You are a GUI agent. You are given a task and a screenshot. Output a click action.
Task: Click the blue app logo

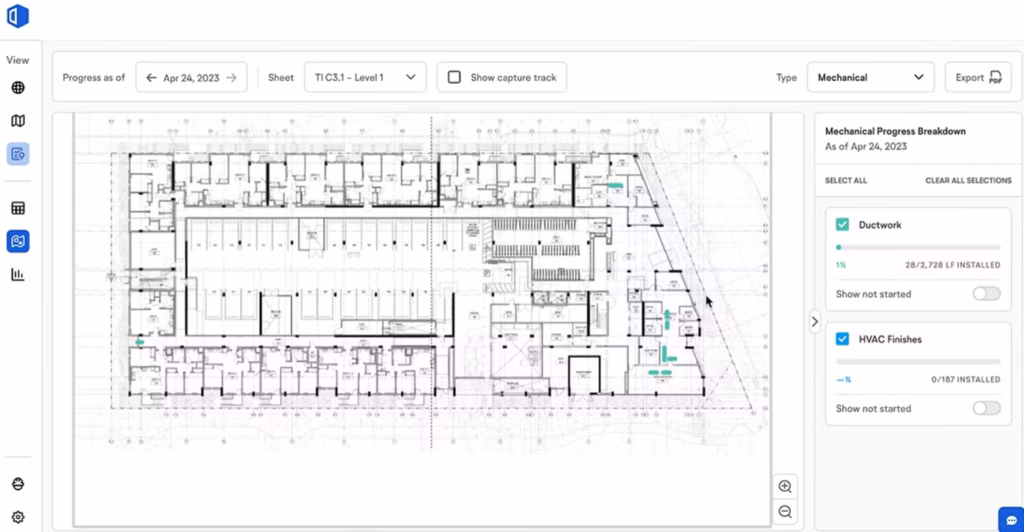[x=18, y=16]
